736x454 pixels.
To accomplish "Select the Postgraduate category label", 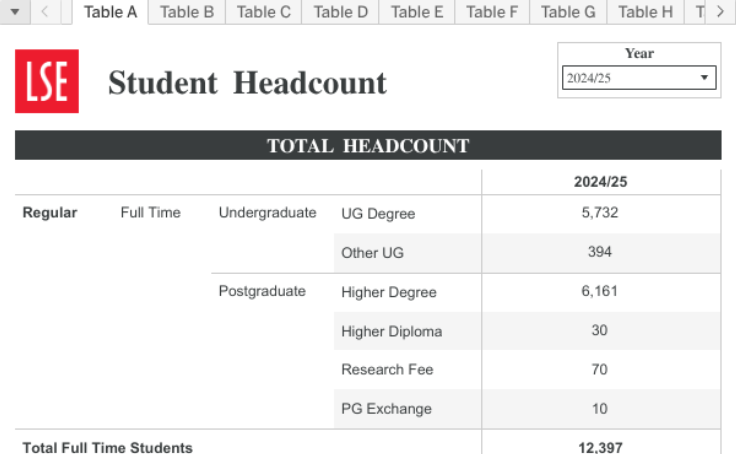I will (x=262, y=292).
